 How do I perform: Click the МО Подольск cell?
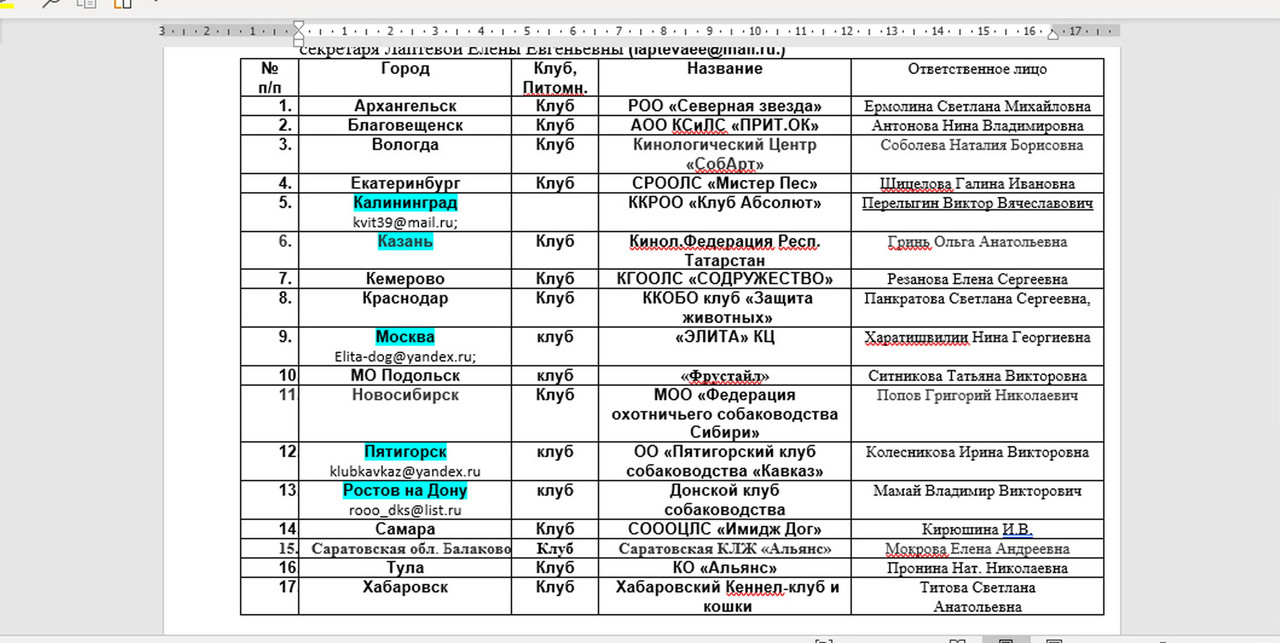(405, 376)
